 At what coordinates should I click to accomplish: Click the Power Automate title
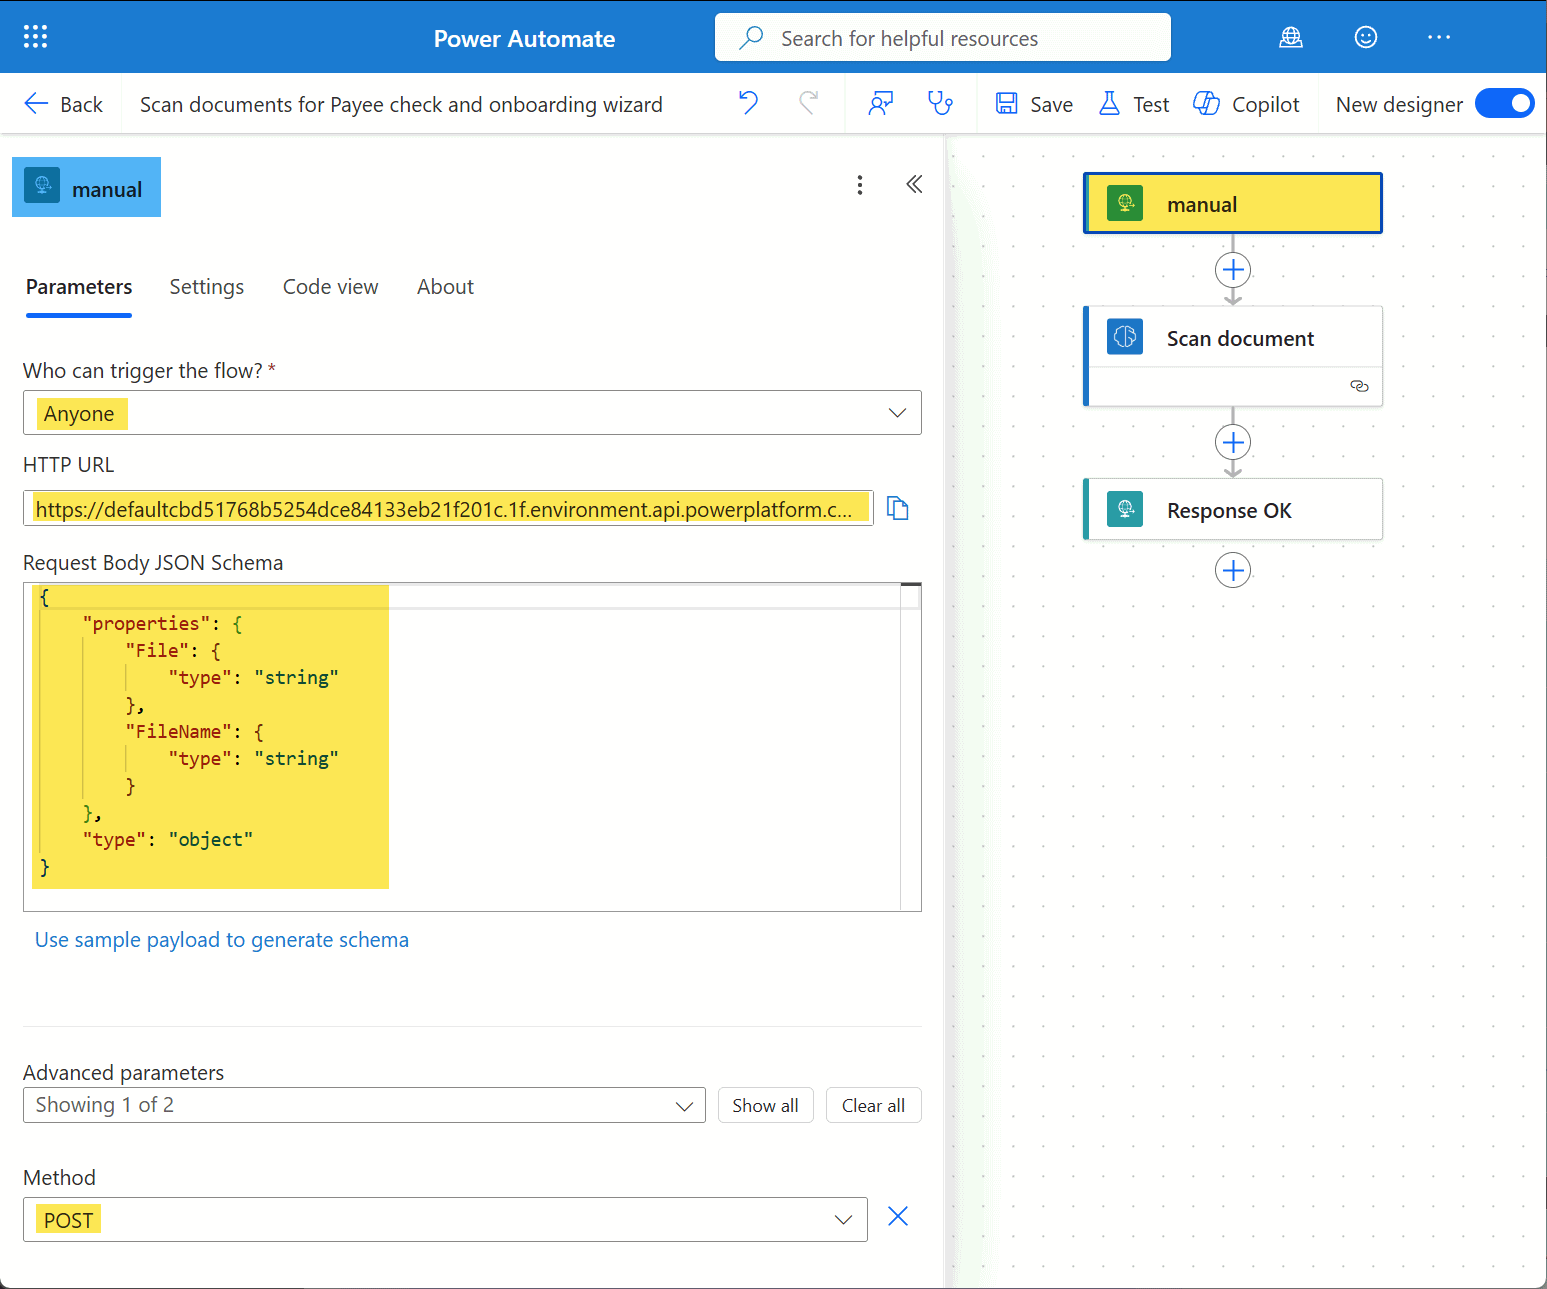pyautogui.click(x=524, y=38)
